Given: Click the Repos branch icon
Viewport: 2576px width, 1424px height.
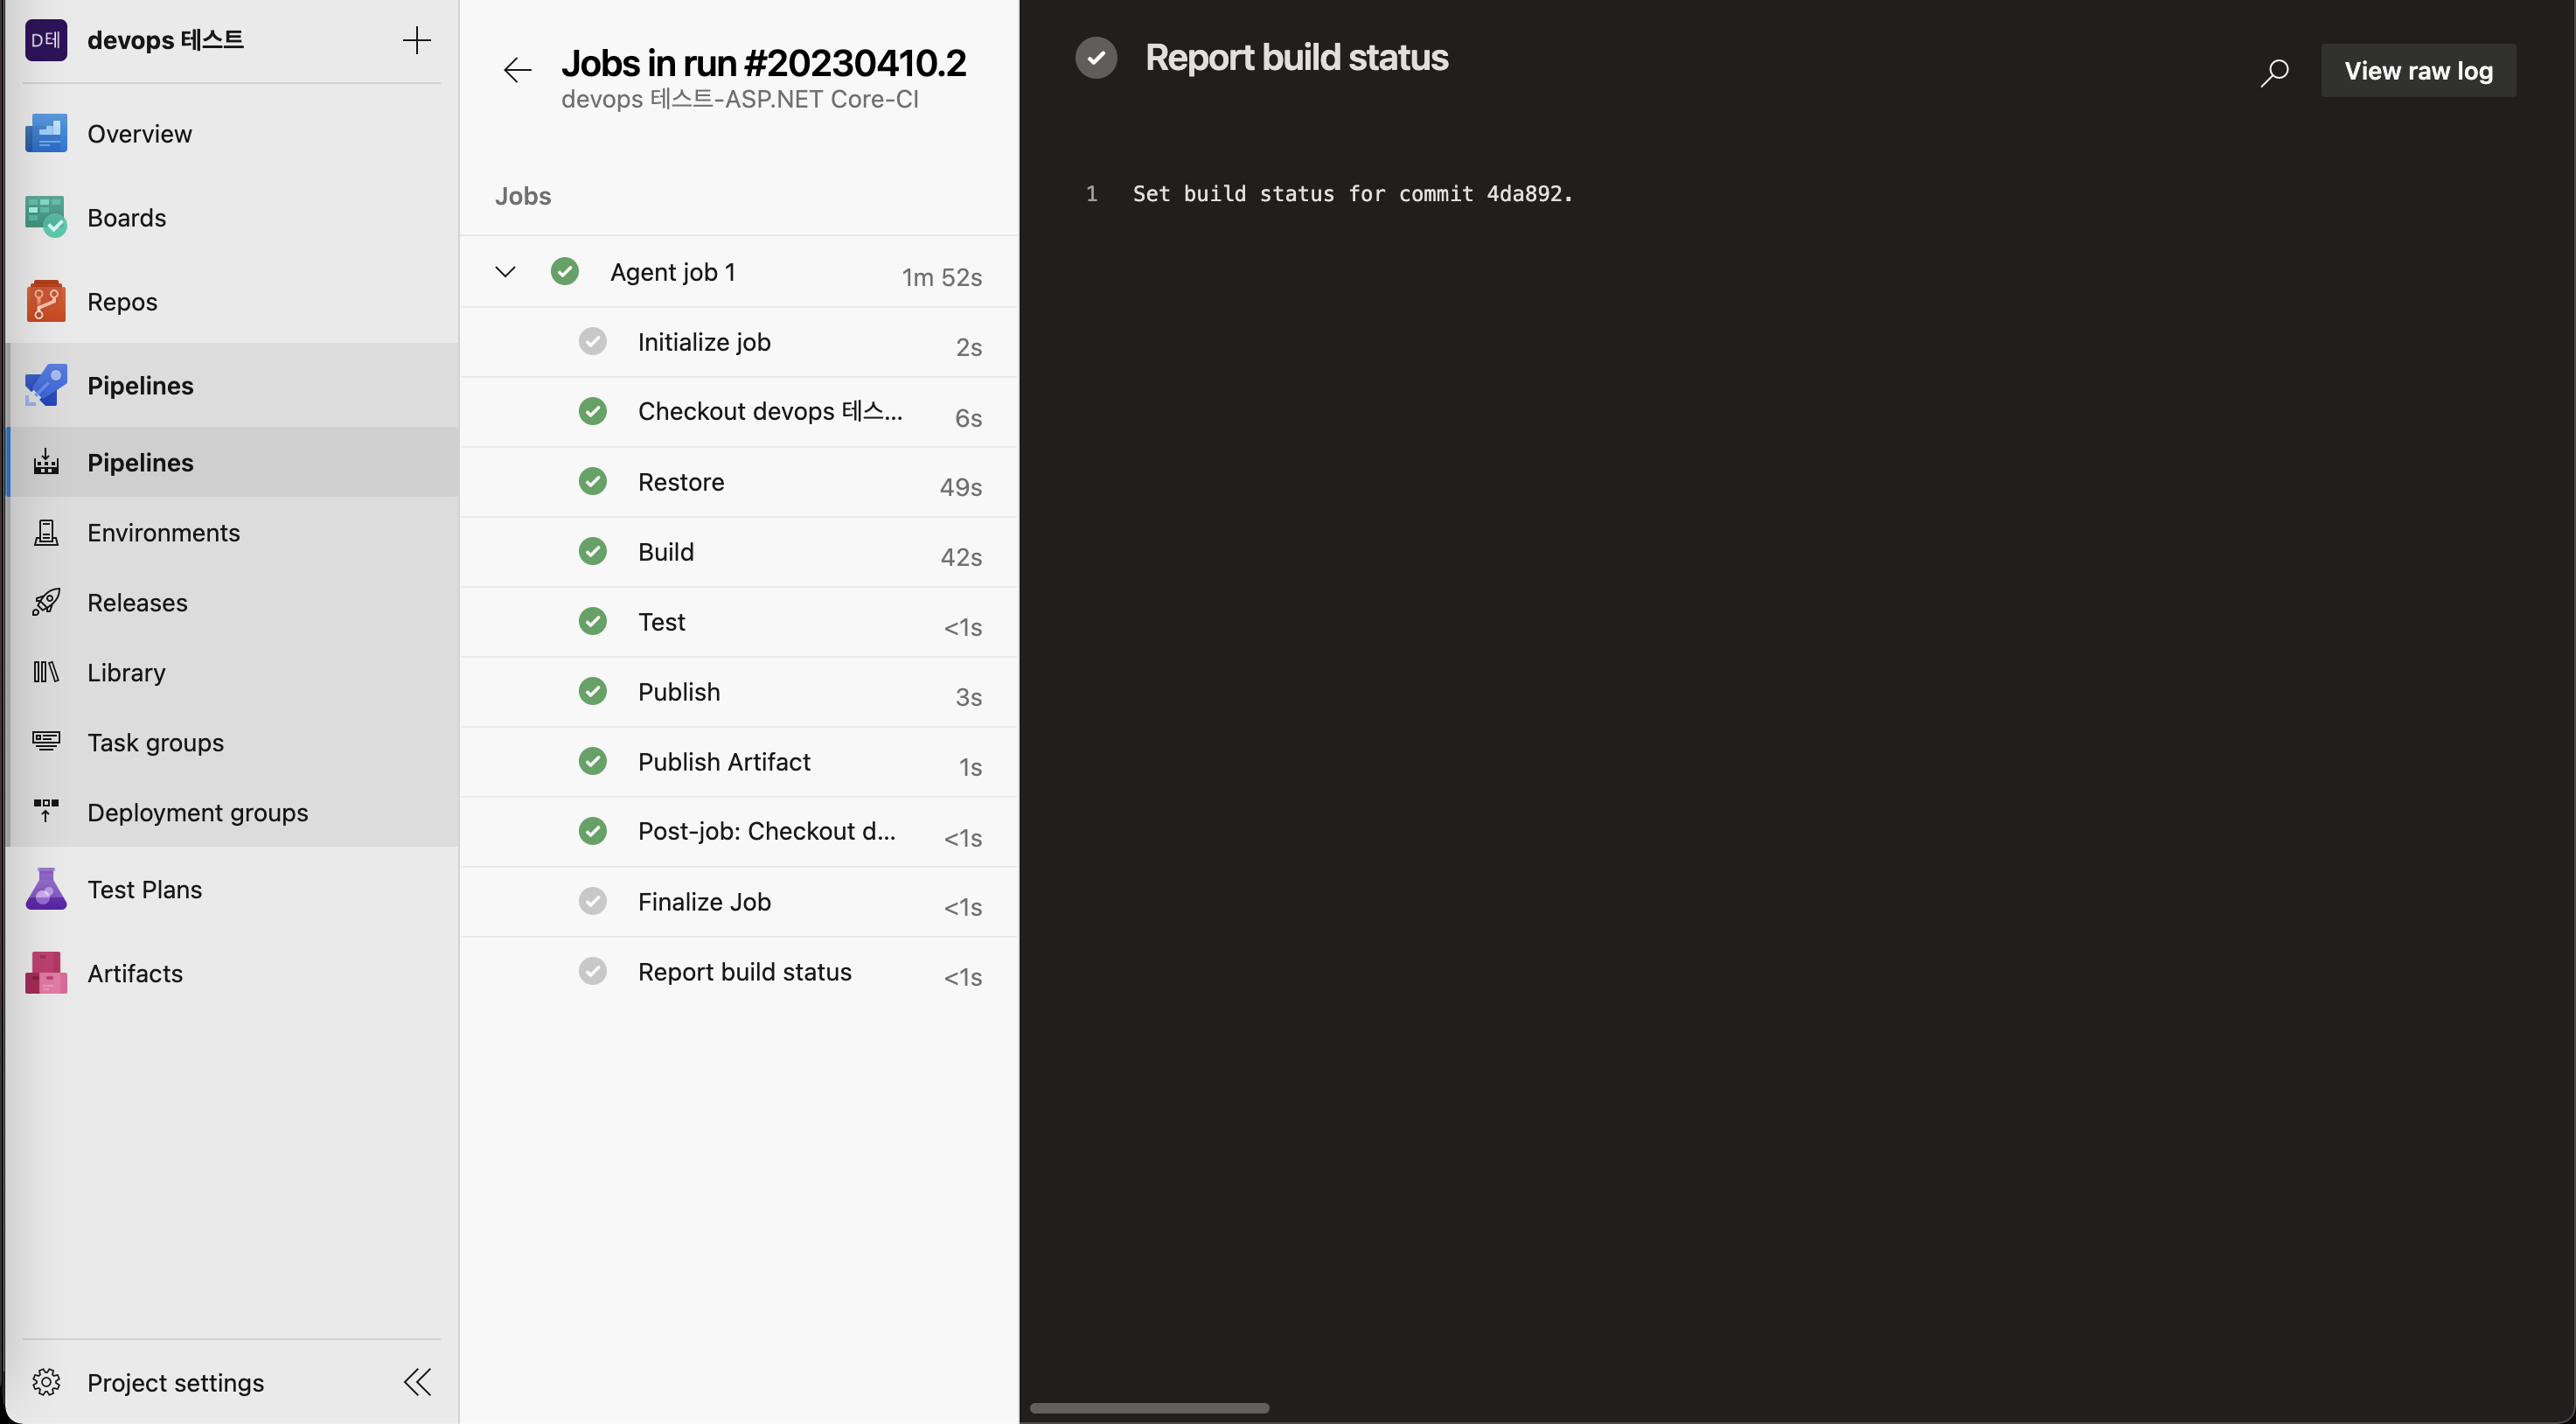Looking at the screenshot, I should (46, 301).
